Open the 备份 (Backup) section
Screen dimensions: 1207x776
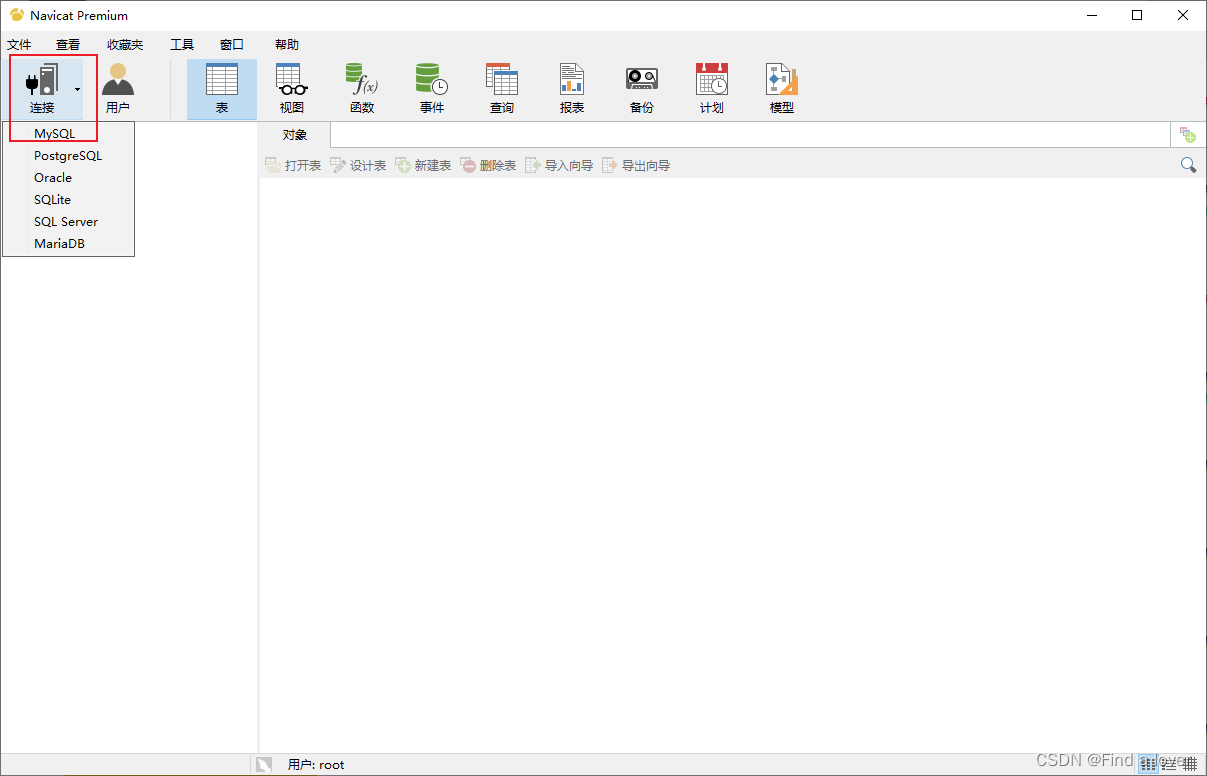pyautogui.click(x=642, y=88)
